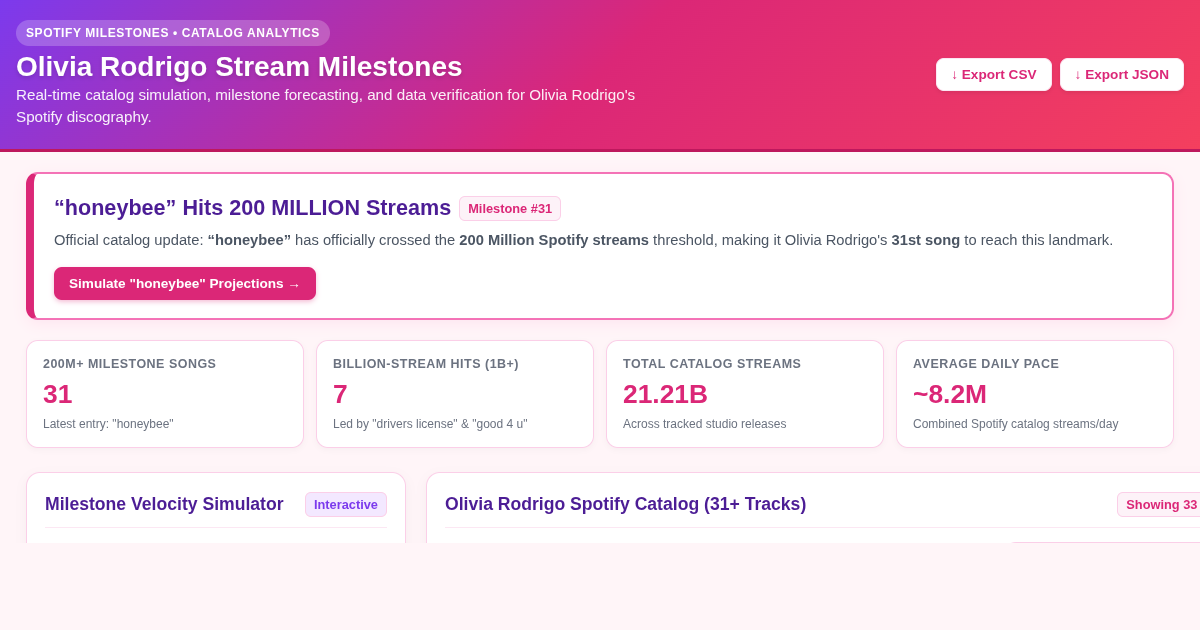Screen dimensions: 1200x630
Task: Open the Total Catalog Streams card
Action: 745,394
